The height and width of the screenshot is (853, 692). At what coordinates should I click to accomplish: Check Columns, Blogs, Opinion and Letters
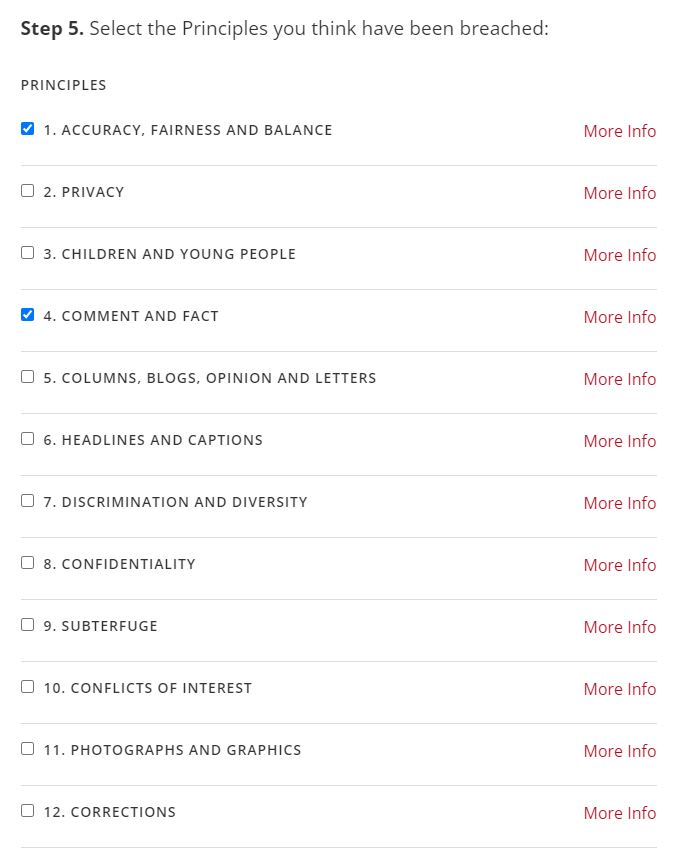[27, 376]
